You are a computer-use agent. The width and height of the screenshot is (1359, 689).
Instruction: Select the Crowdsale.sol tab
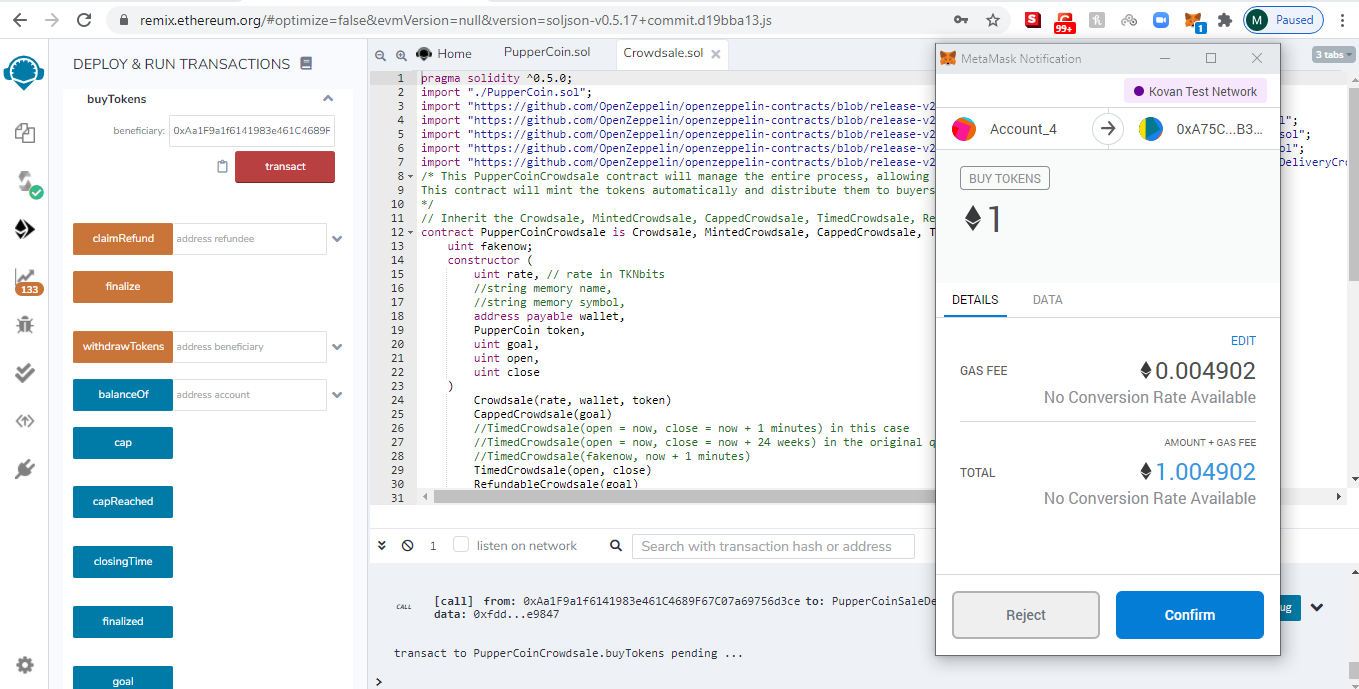tap(662, 53)
